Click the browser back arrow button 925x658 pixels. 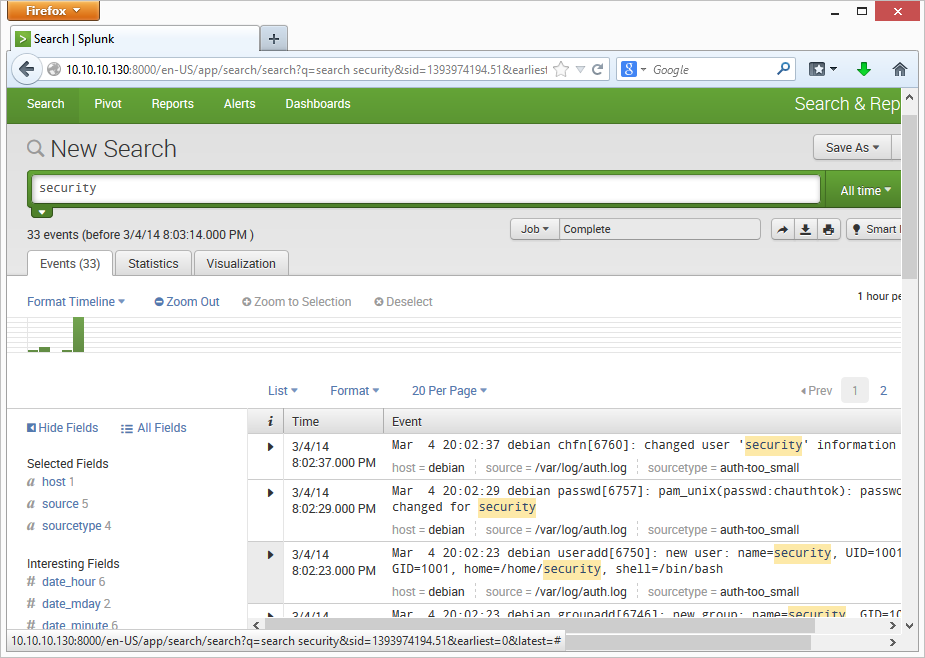click(27, 70)
